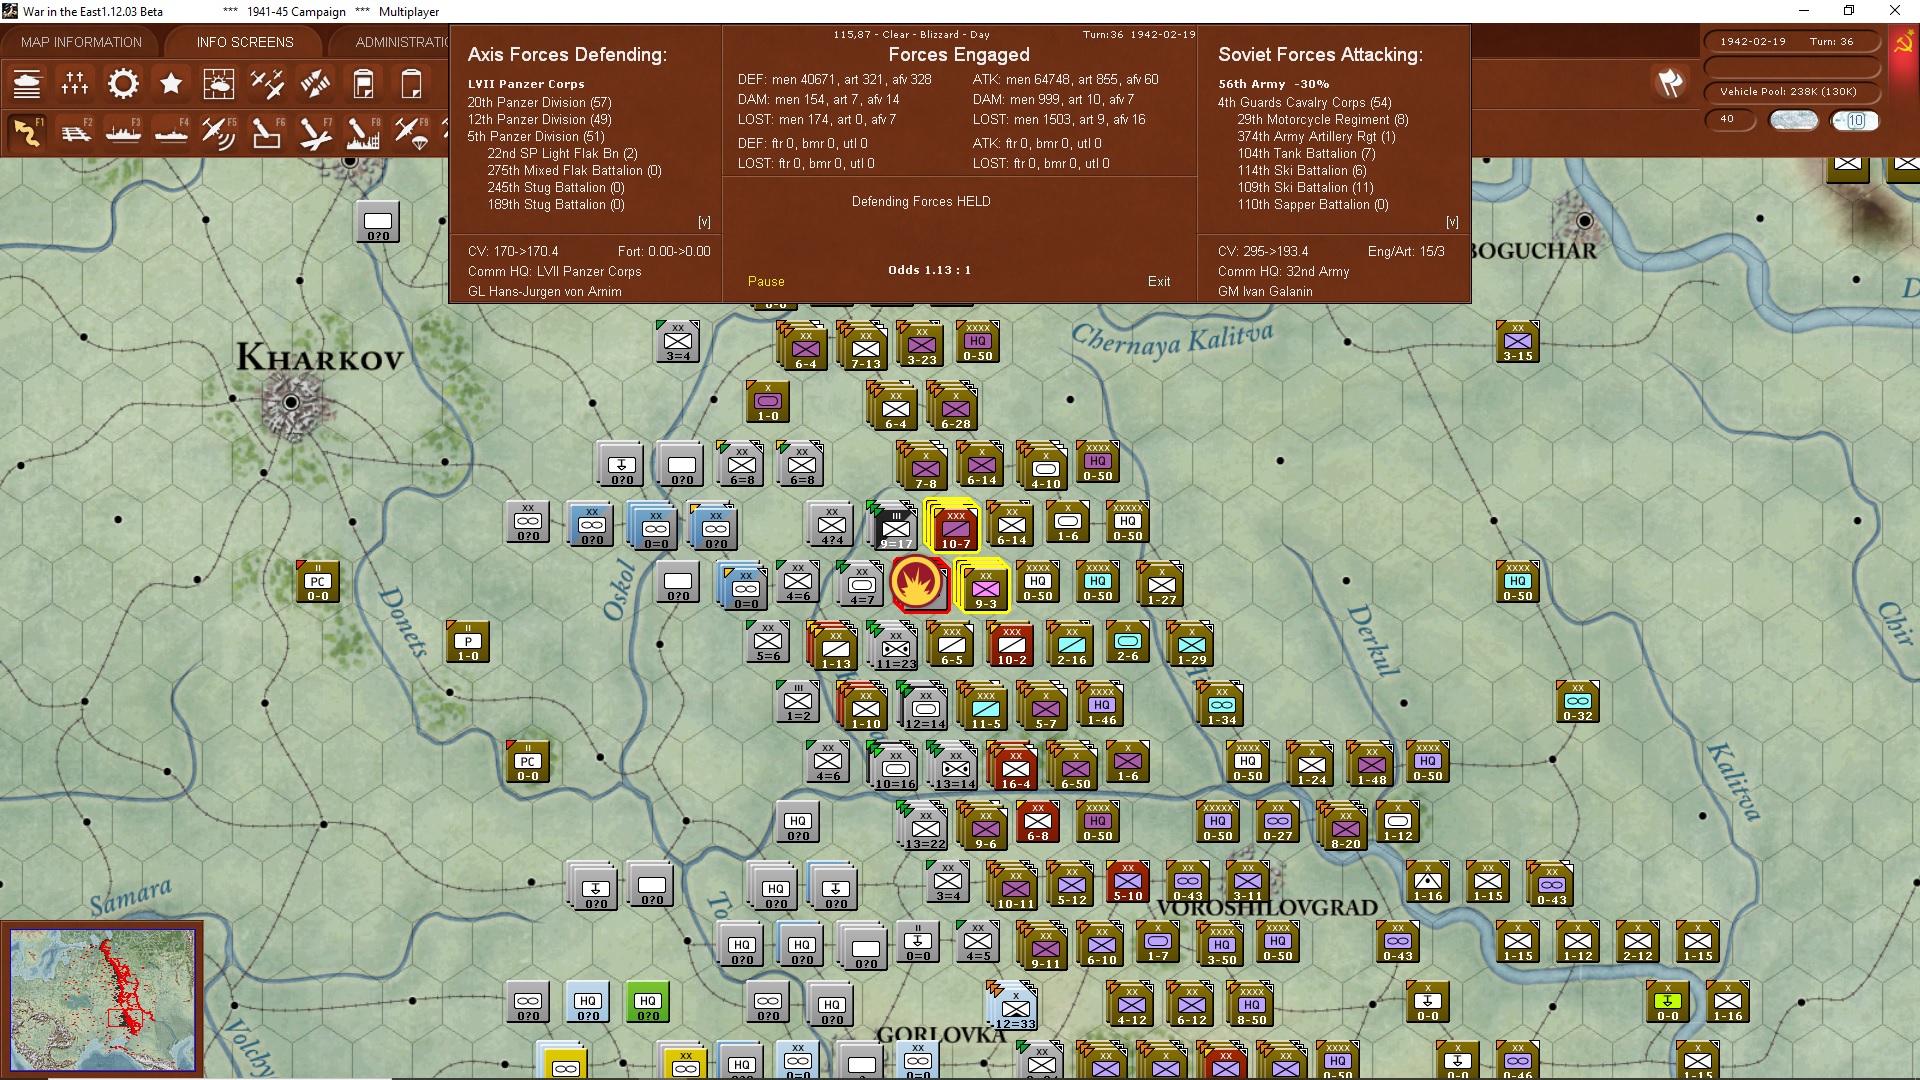The width and height of the screenshot is (1920, 1080).
Task: Select the Axis PC 0-0 unit near Donets
Action: click(x=318, y=582)
